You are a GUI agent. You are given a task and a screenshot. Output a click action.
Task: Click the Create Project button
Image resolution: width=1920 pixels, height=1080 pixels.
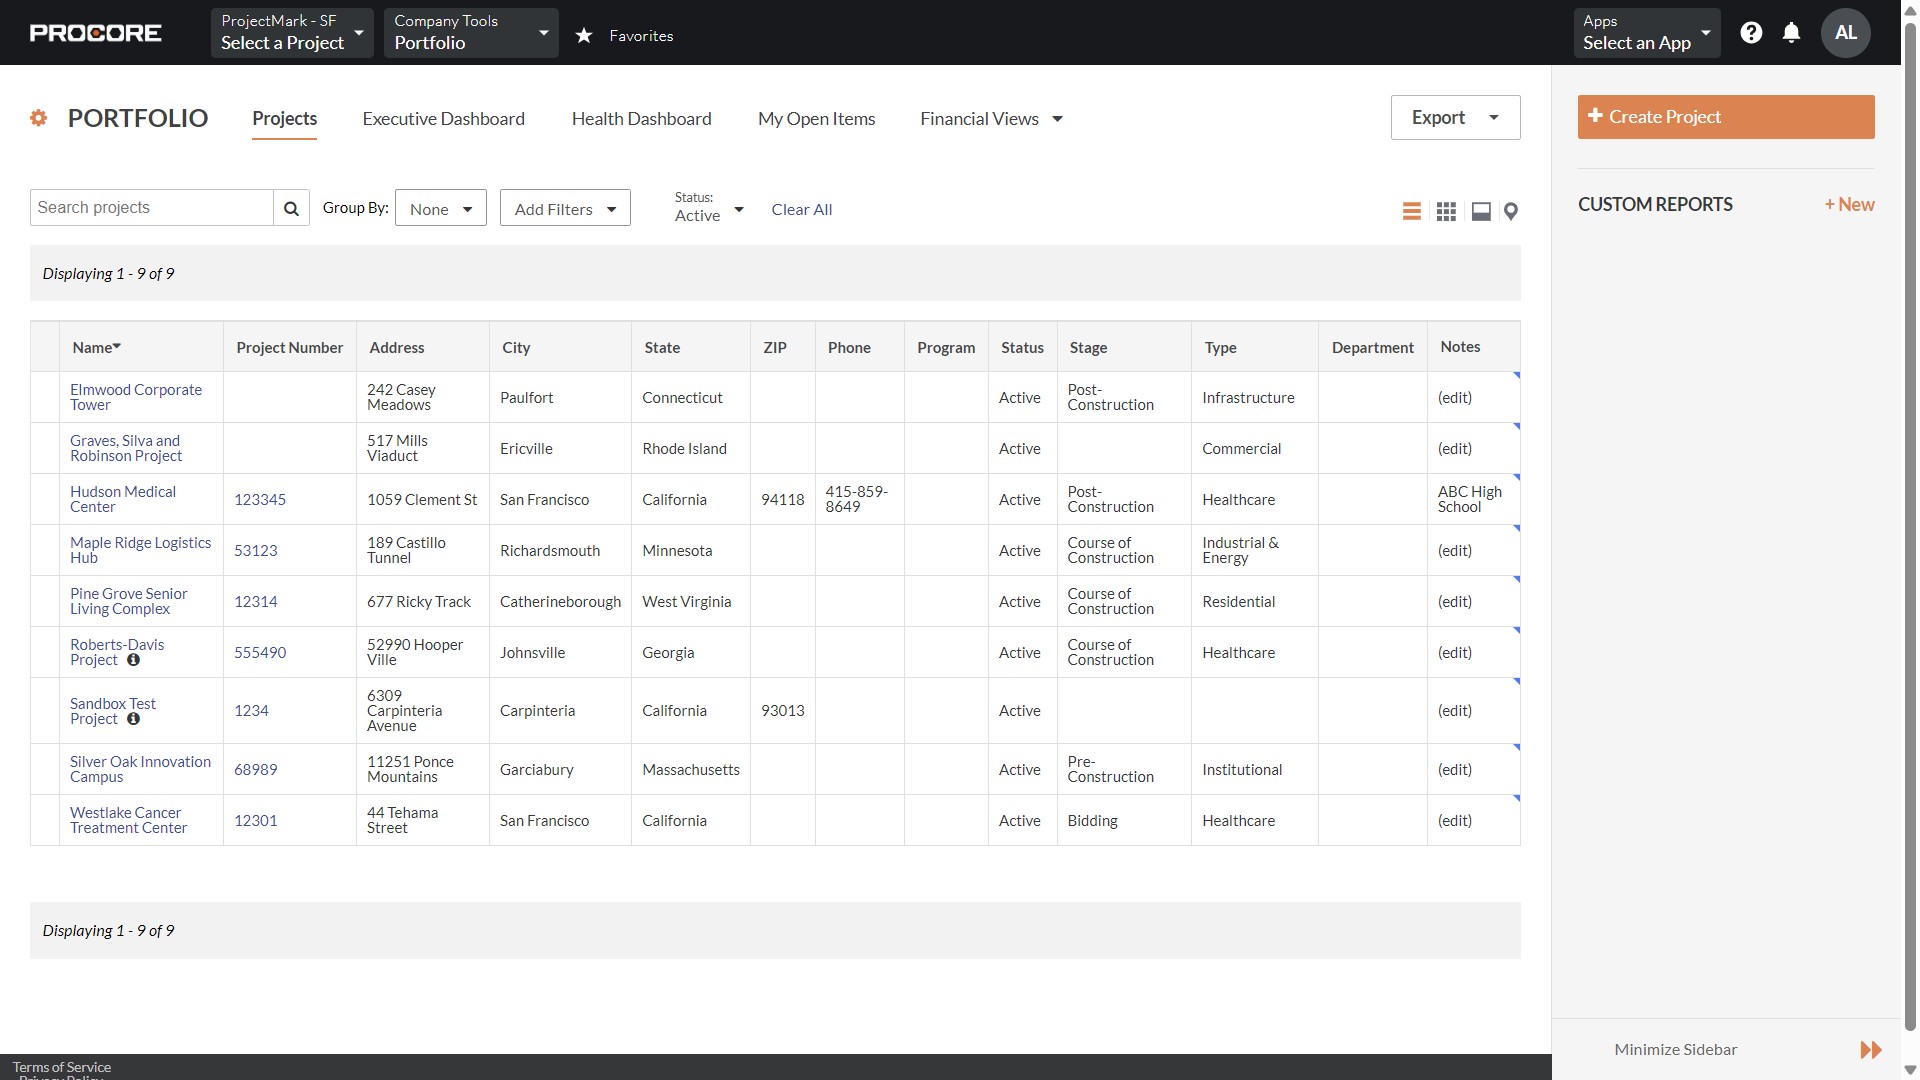coord(1725,117)
